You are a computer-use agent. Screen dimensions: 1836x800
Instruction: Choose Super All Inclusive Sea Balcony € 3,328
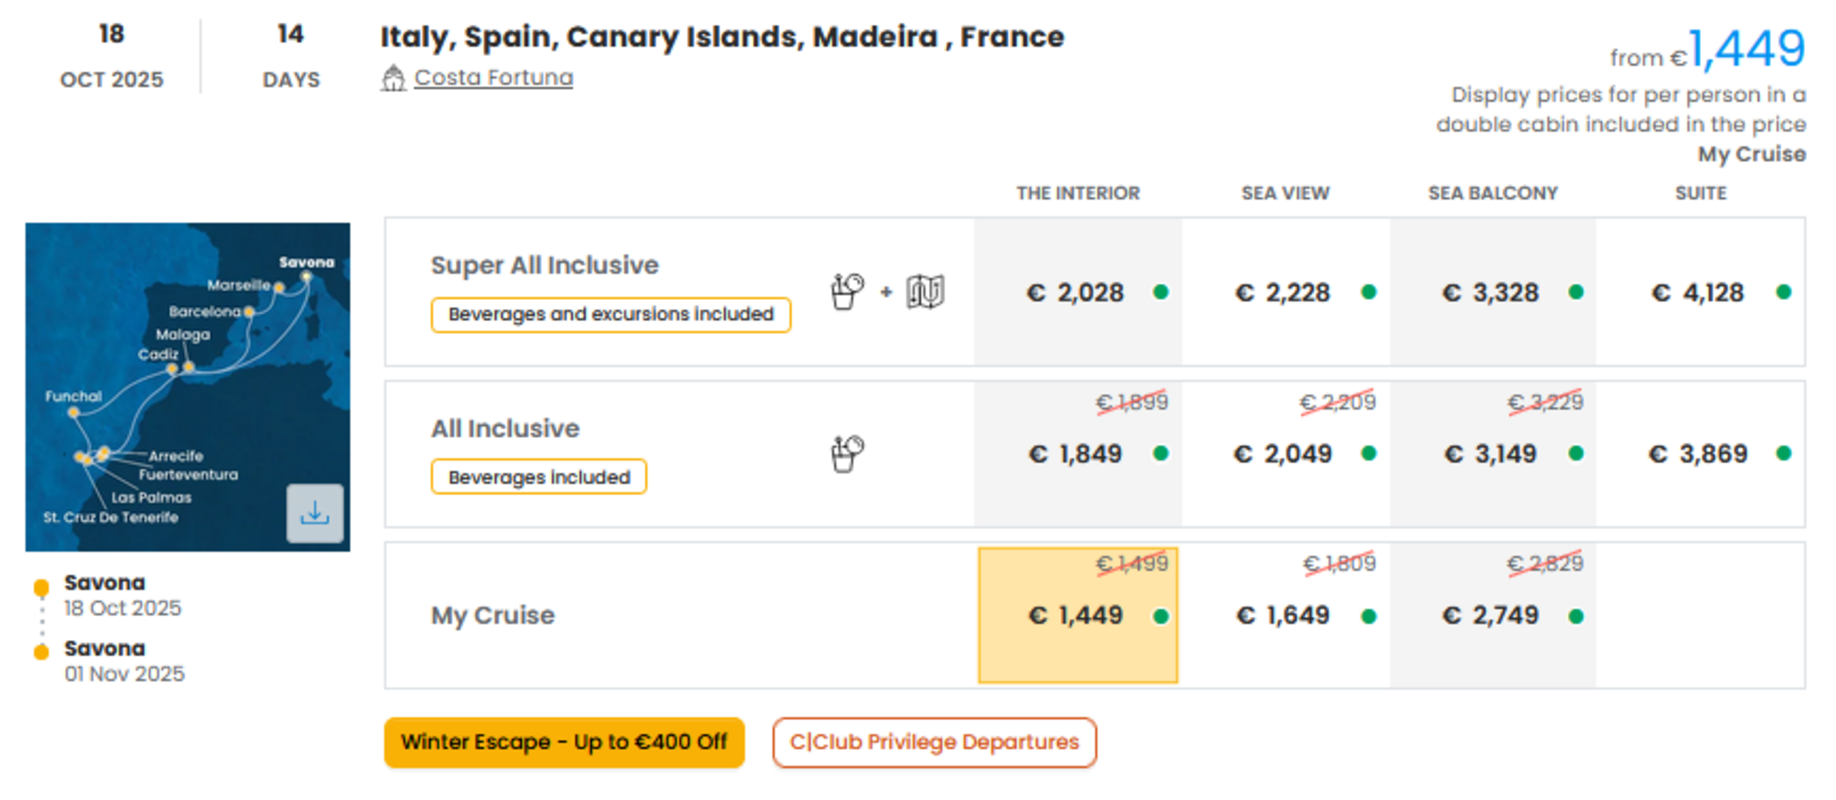1493,292
